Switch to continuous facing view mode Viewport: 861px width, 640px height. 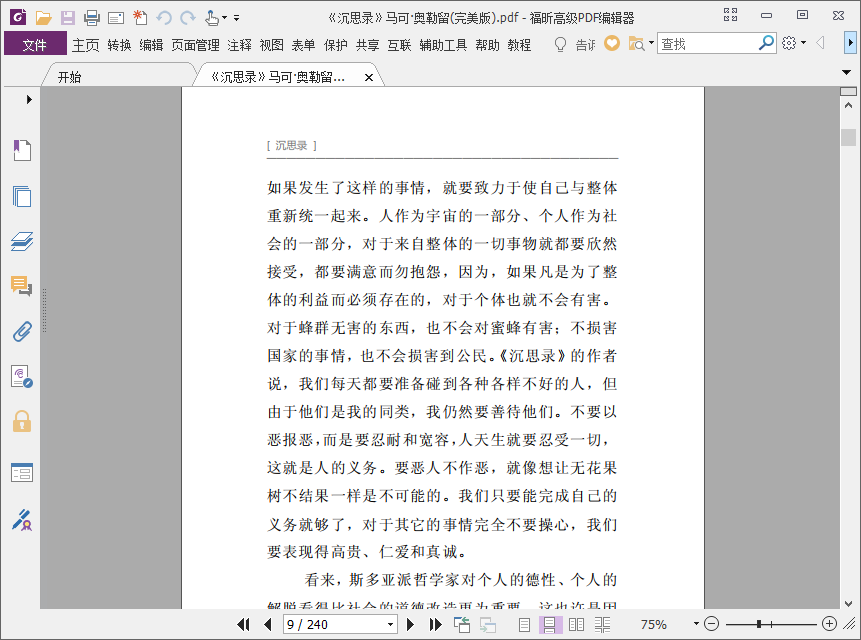(602, 625)
